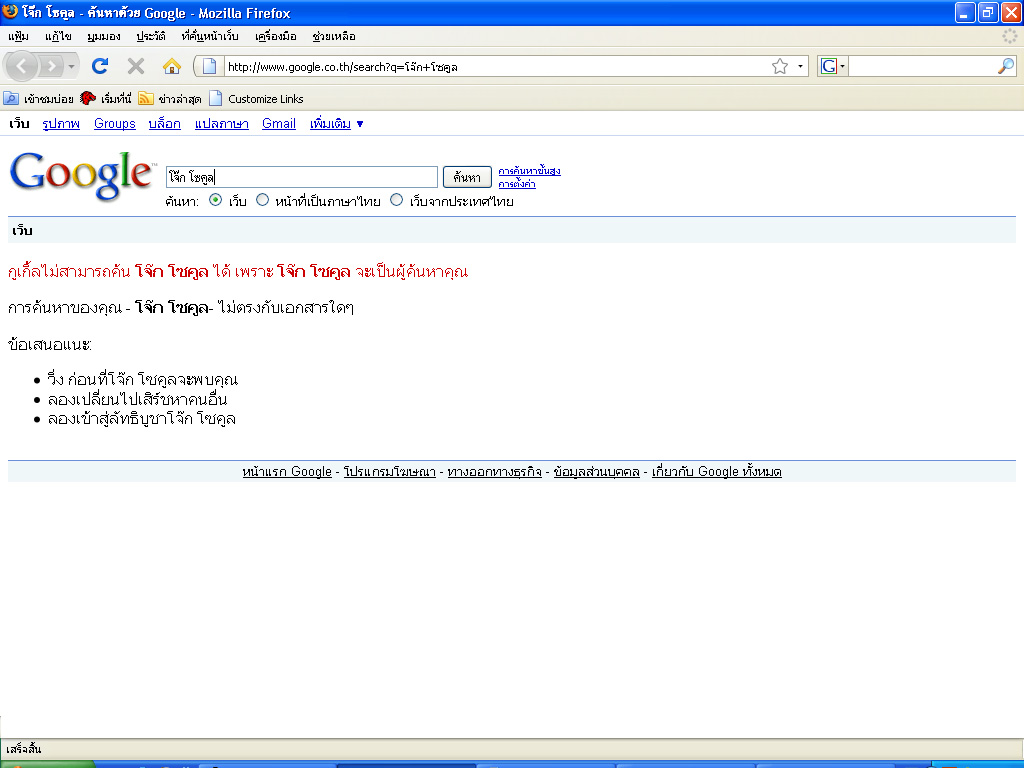Open the Gmail link
1024x768 pixels.
click(279, 123)
